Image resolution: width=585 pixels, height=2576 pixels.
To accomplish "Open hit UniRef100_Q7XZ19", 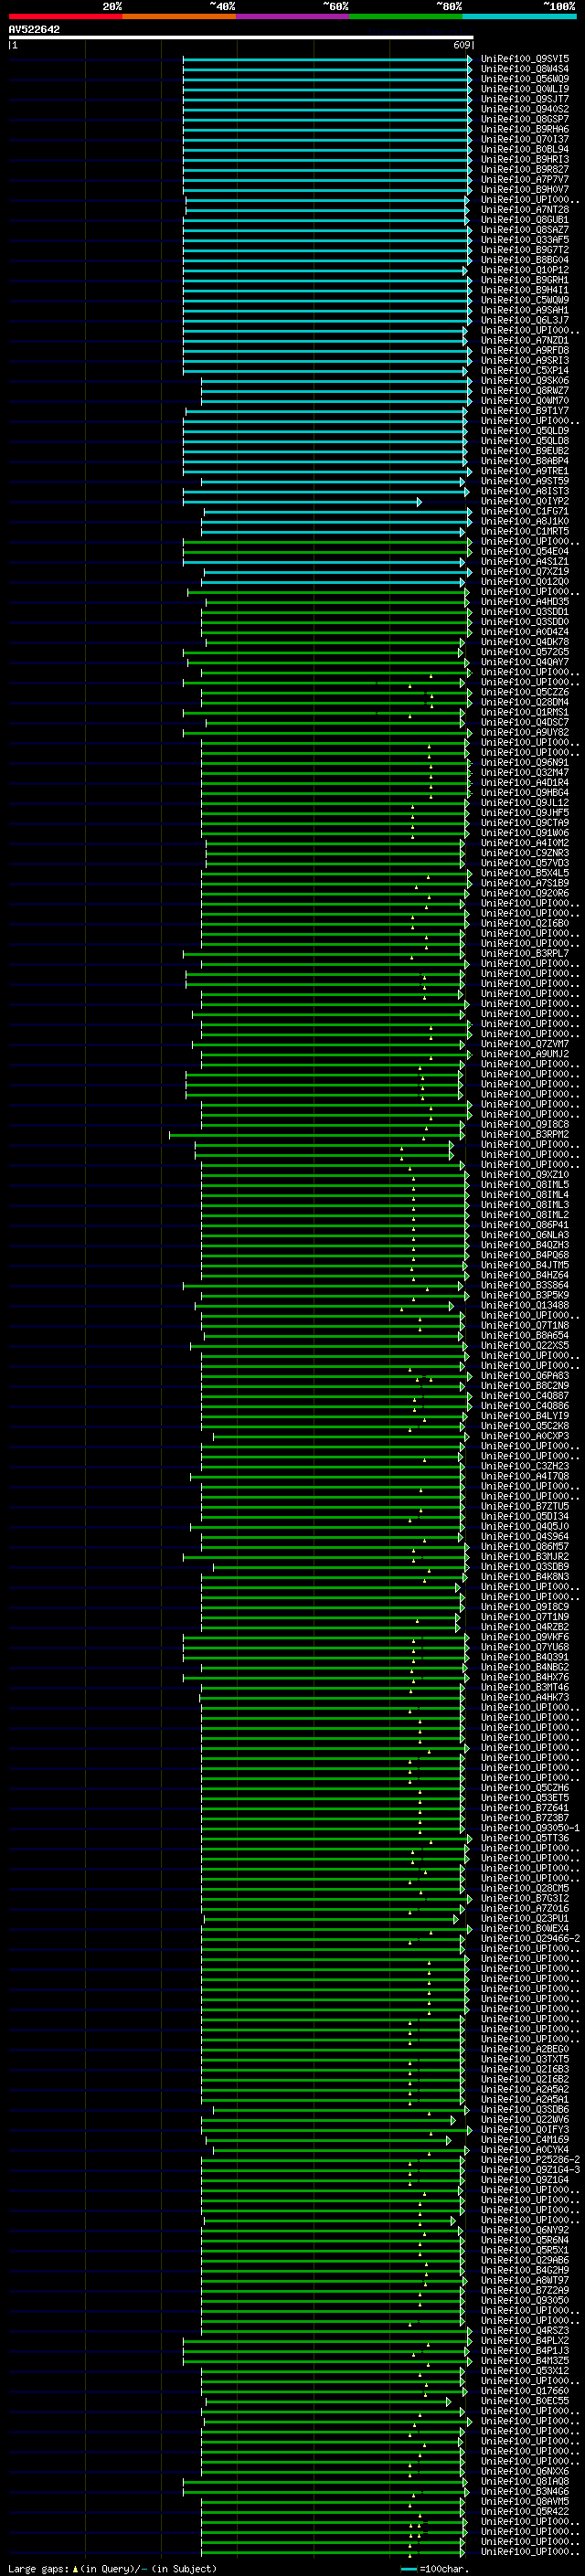I will (525, 571).
